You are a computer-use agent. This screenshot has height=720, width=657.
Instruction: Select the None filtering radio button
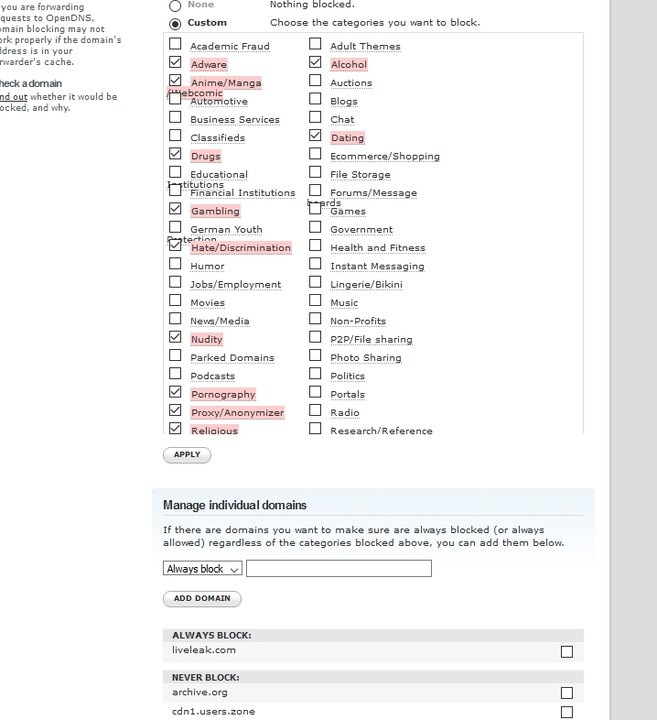tap(176, 5)
